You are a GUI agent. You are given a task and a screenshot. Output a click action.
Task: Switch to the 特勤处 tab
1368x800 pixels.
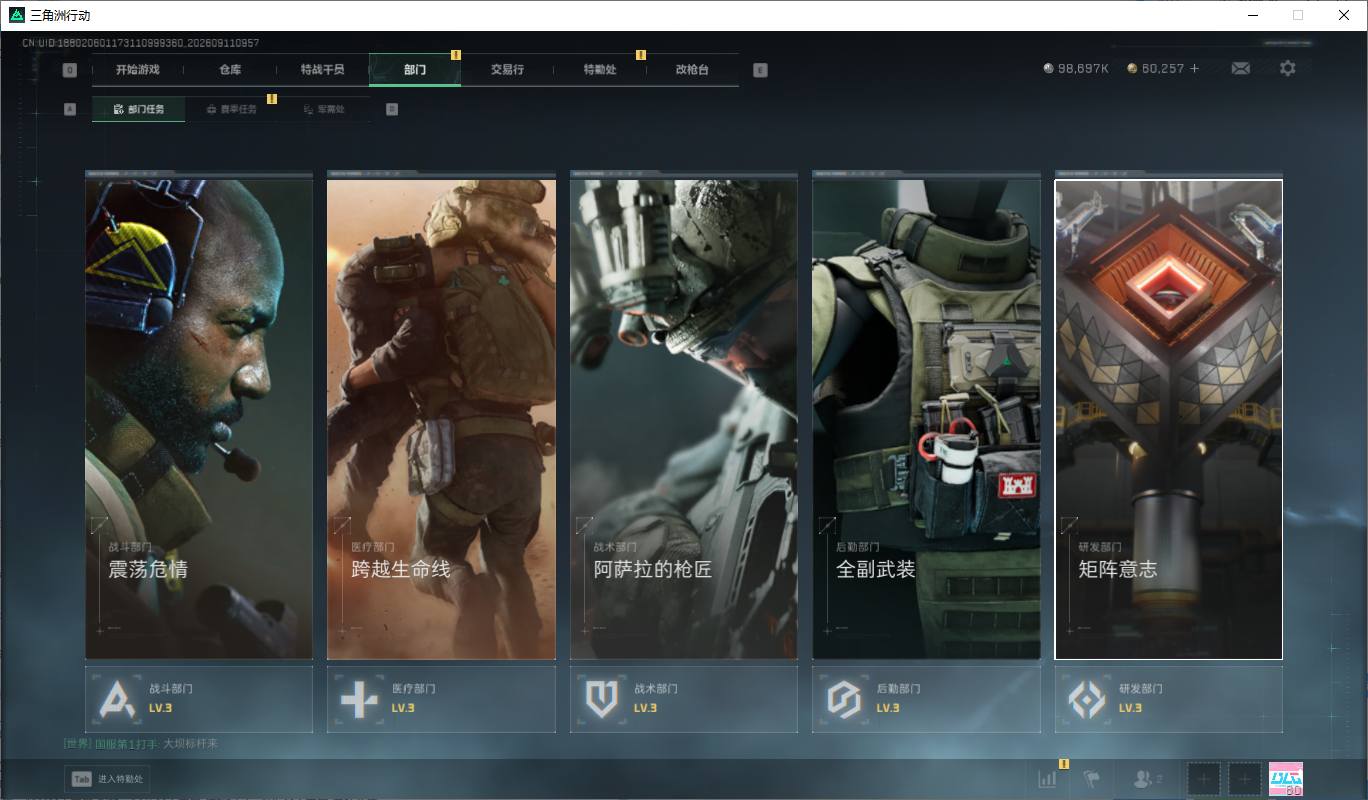tap(600, 70)
